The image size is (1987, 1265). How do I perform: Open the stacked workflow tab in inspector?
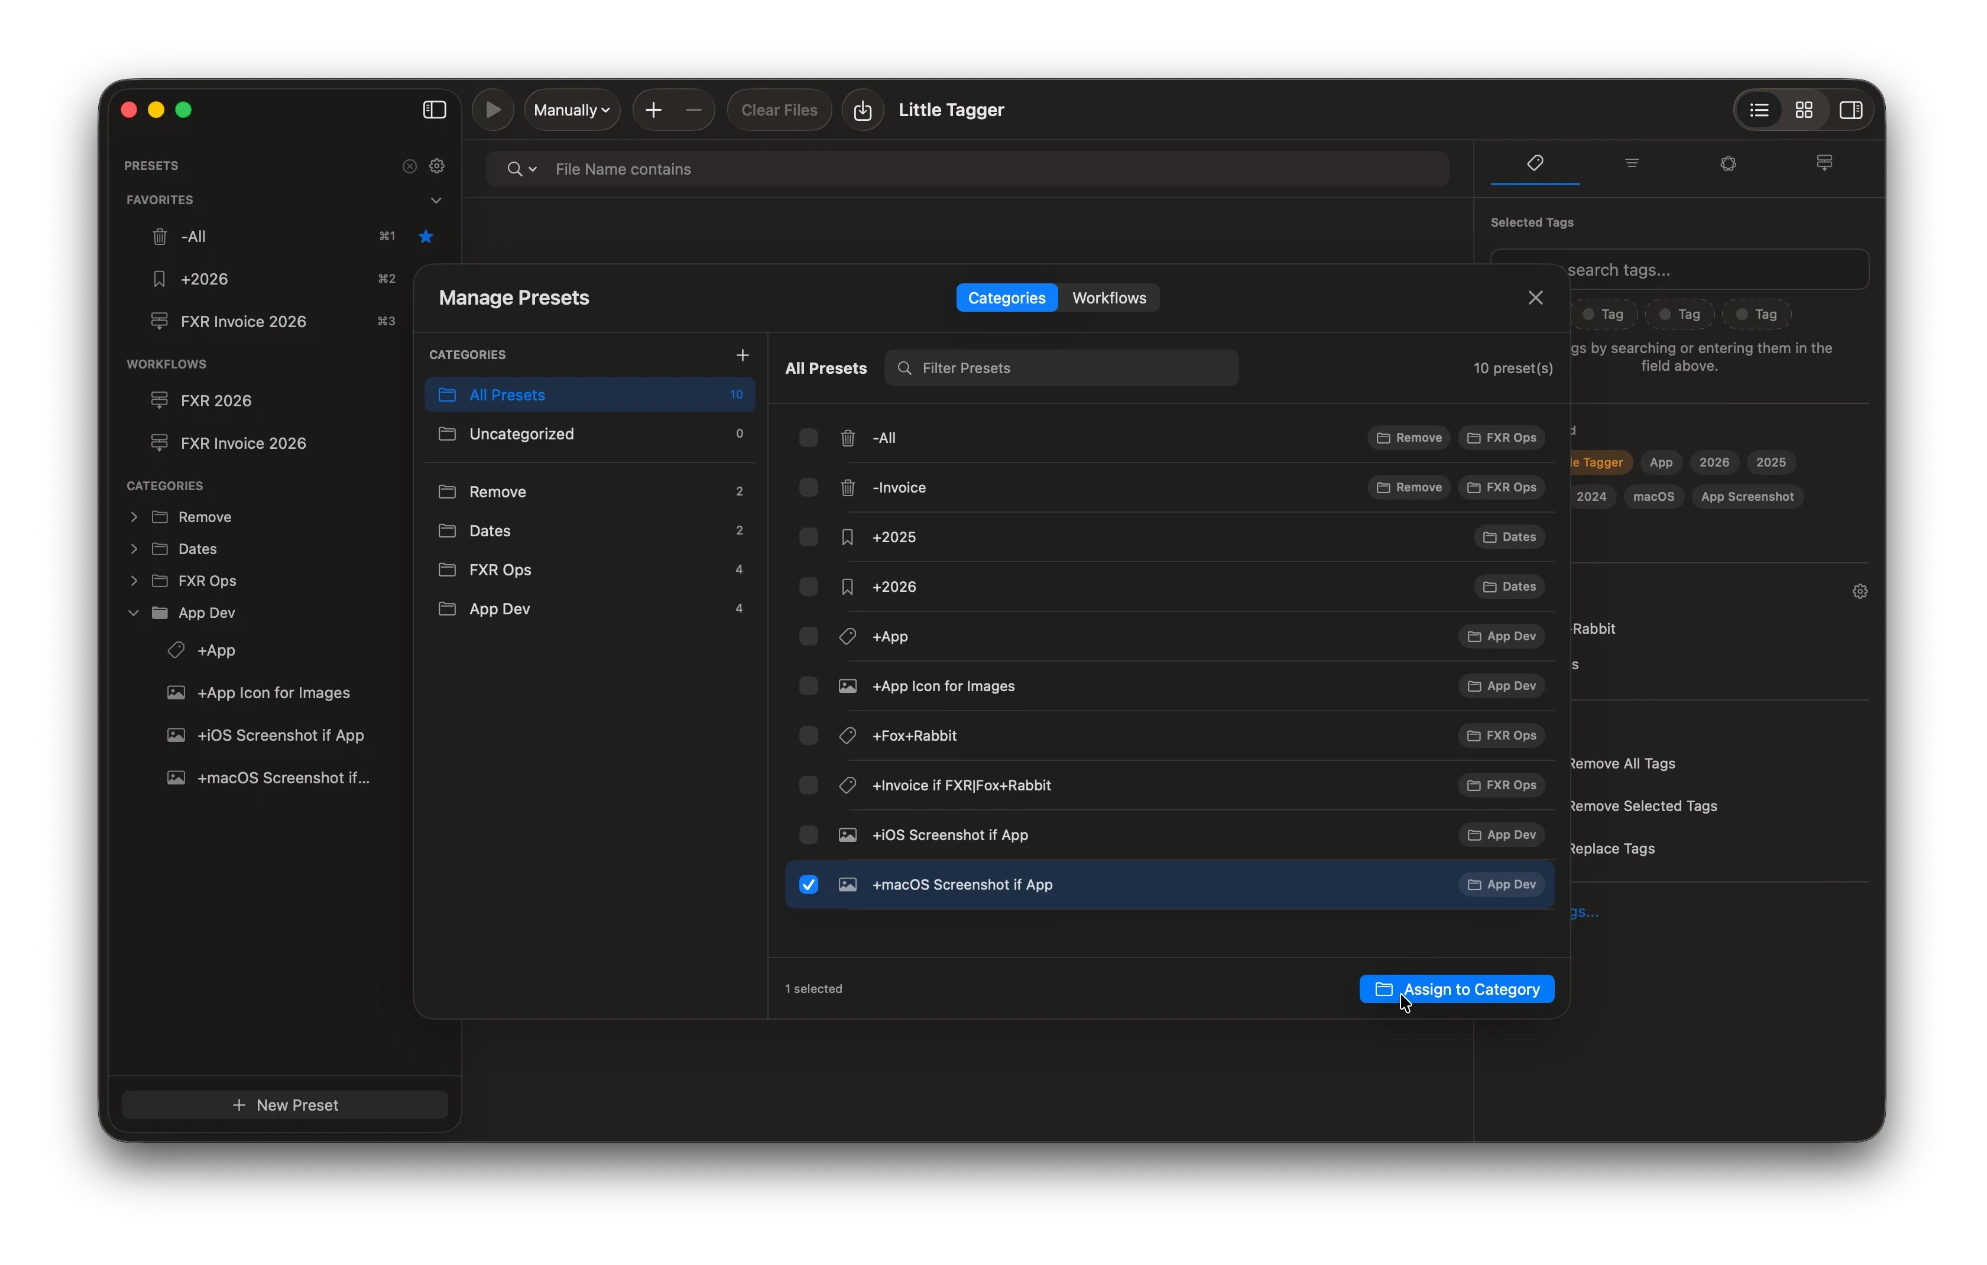point(1824,163)
